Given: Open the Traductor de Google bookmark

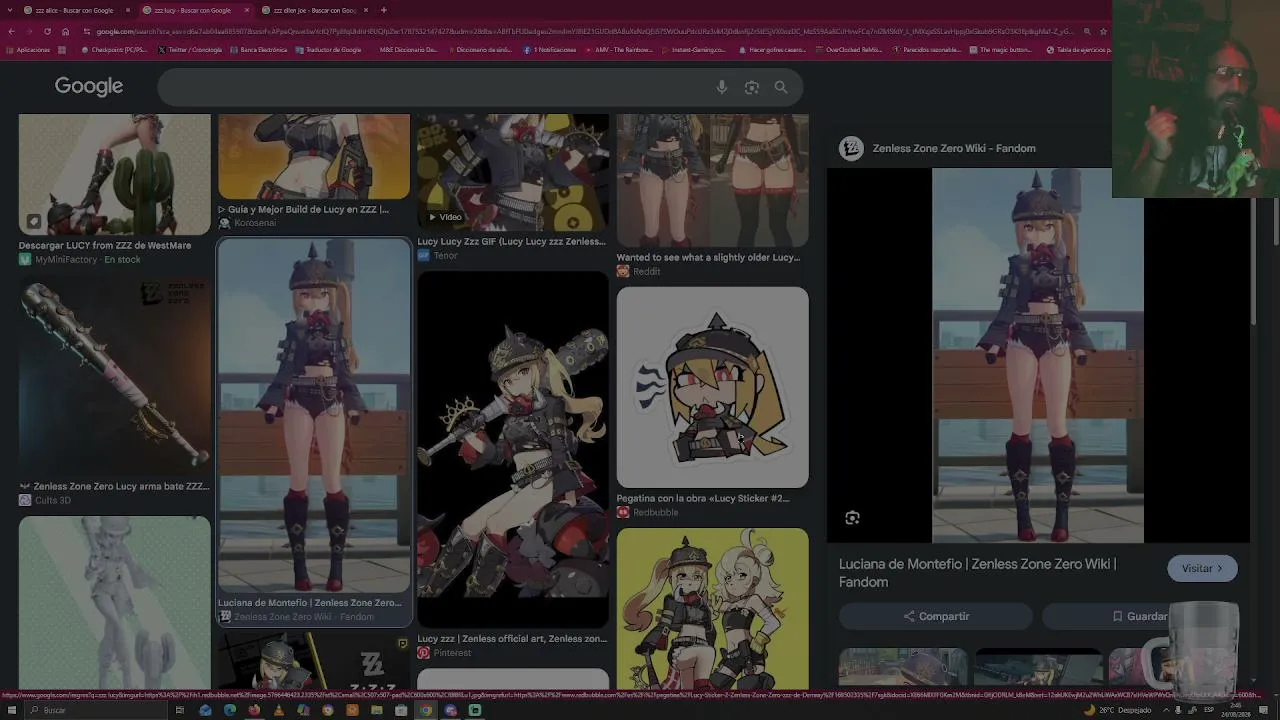Looking at the screenshot, I should tap(328, 49).
